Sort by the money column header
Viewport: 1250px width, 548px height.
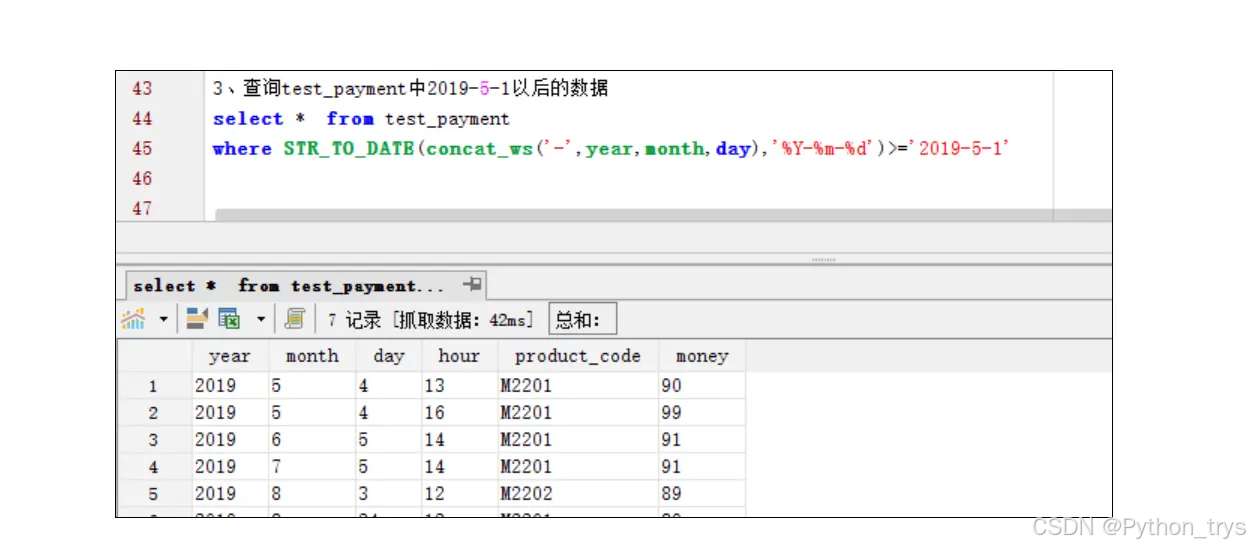click(702, 356)
